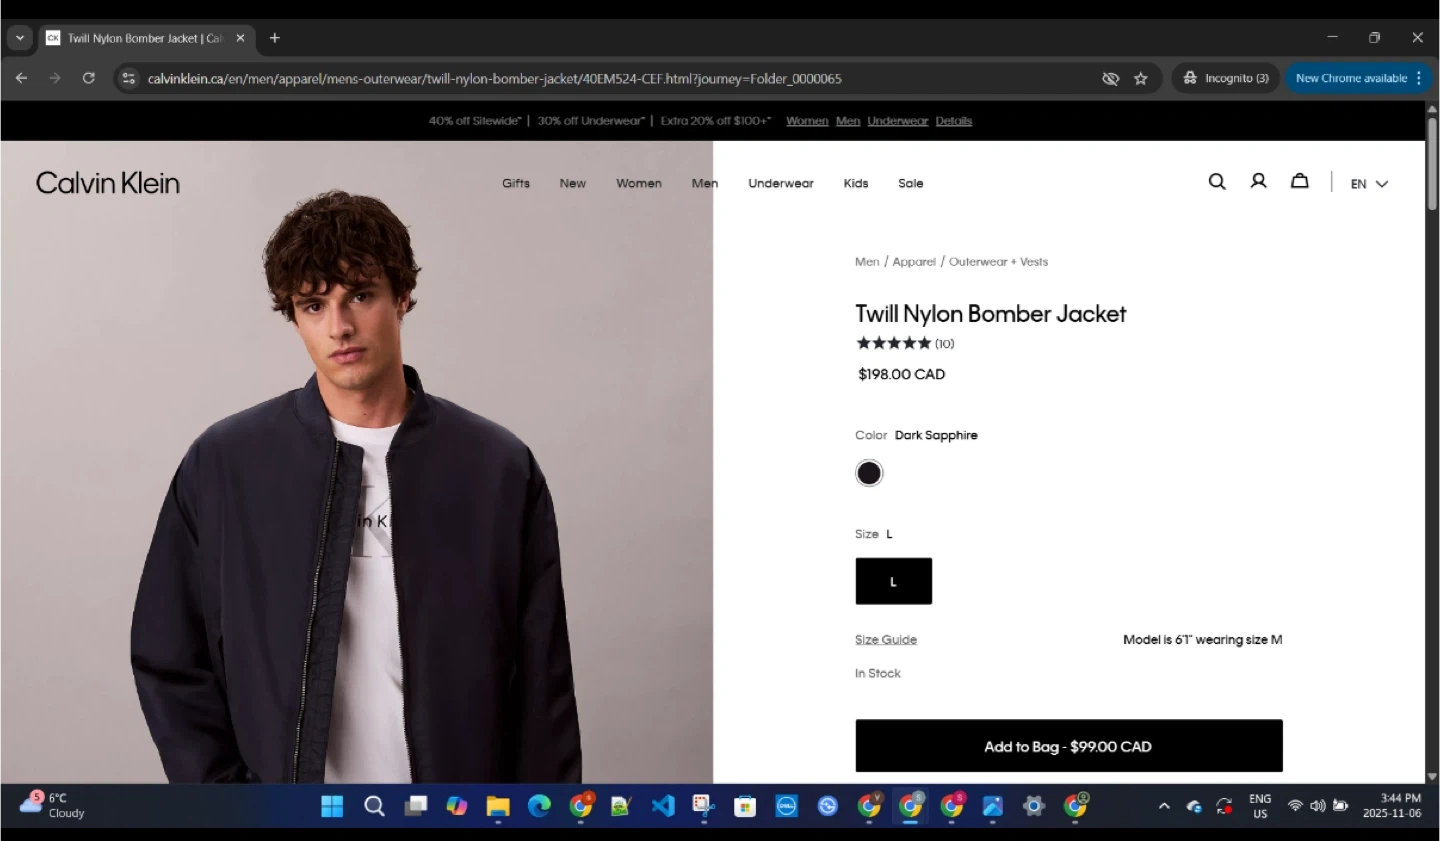
Task: Open Chrome's three-dot menu
Action: coord(1418,78)
